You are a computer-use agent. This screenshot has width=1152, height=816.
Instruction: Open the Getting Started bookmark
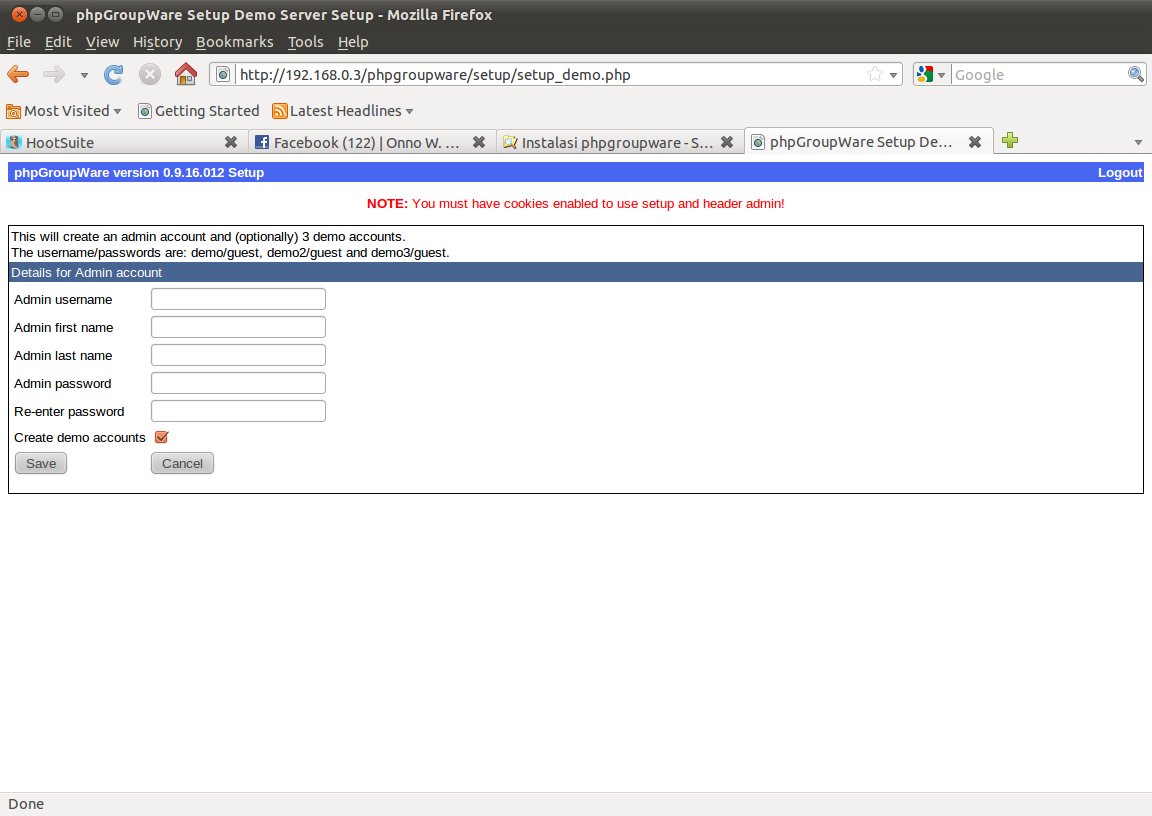click(x=199, y=111)
